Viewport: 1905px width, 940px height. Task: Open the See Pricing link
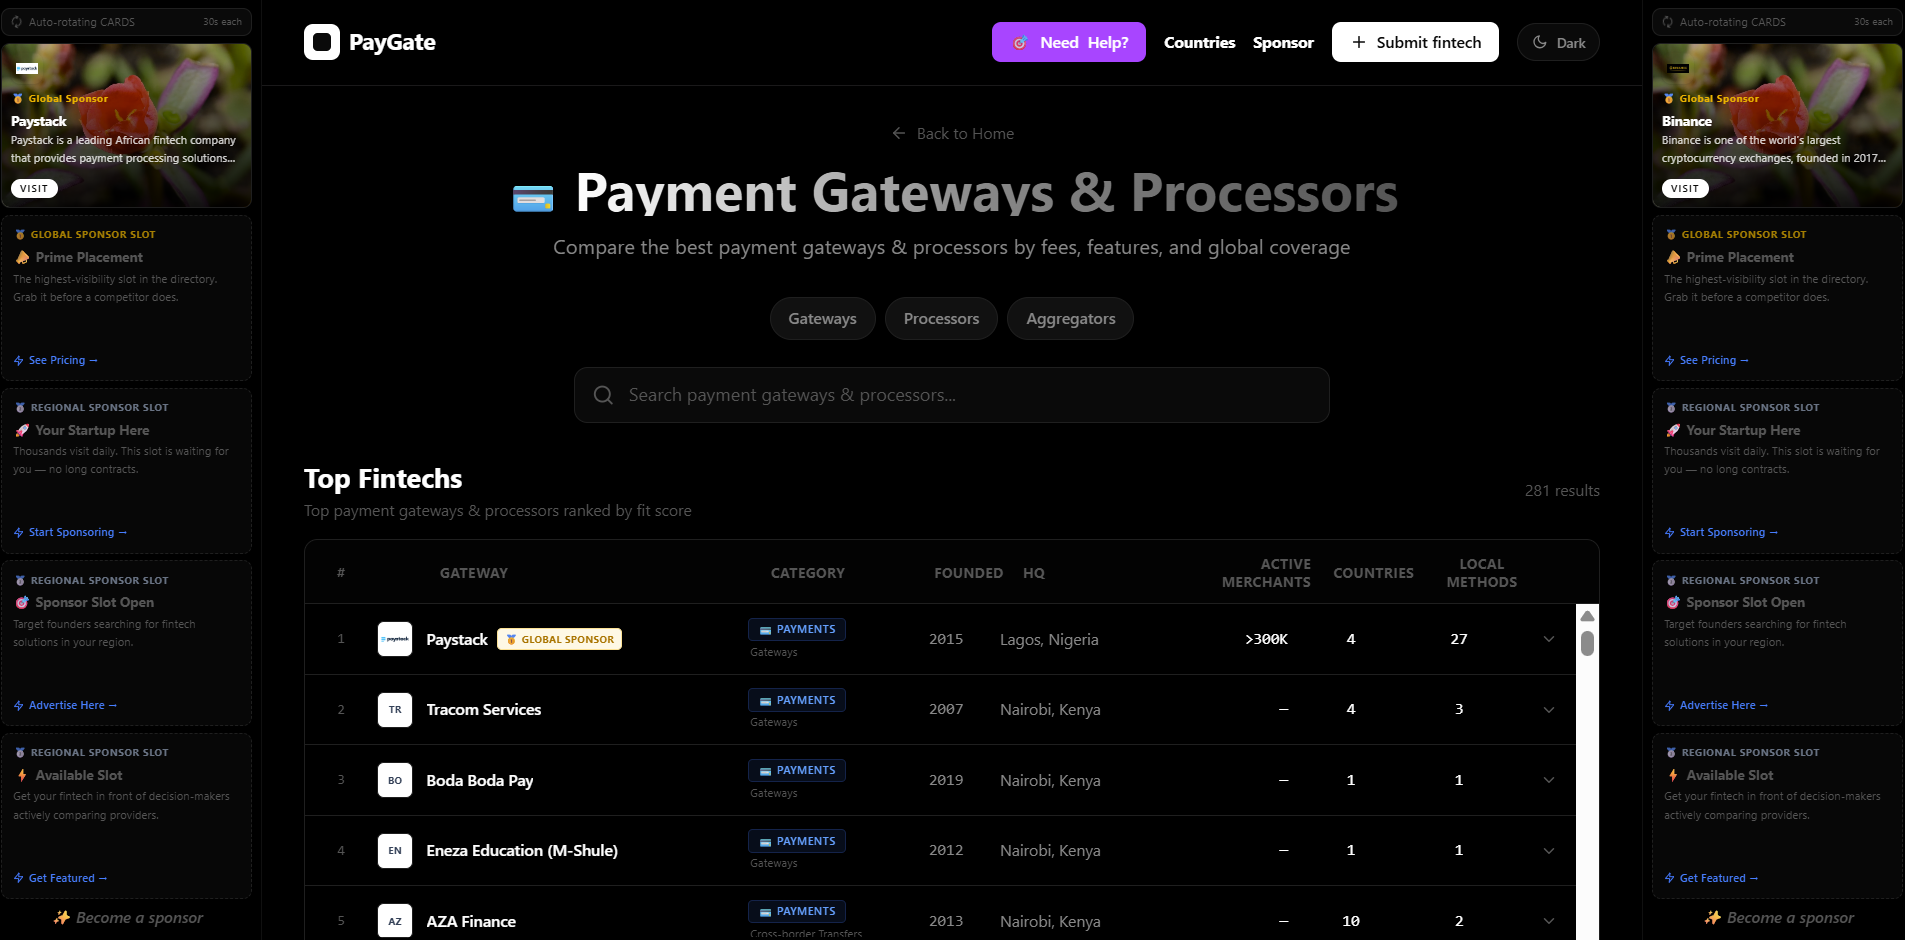(56, 360)
